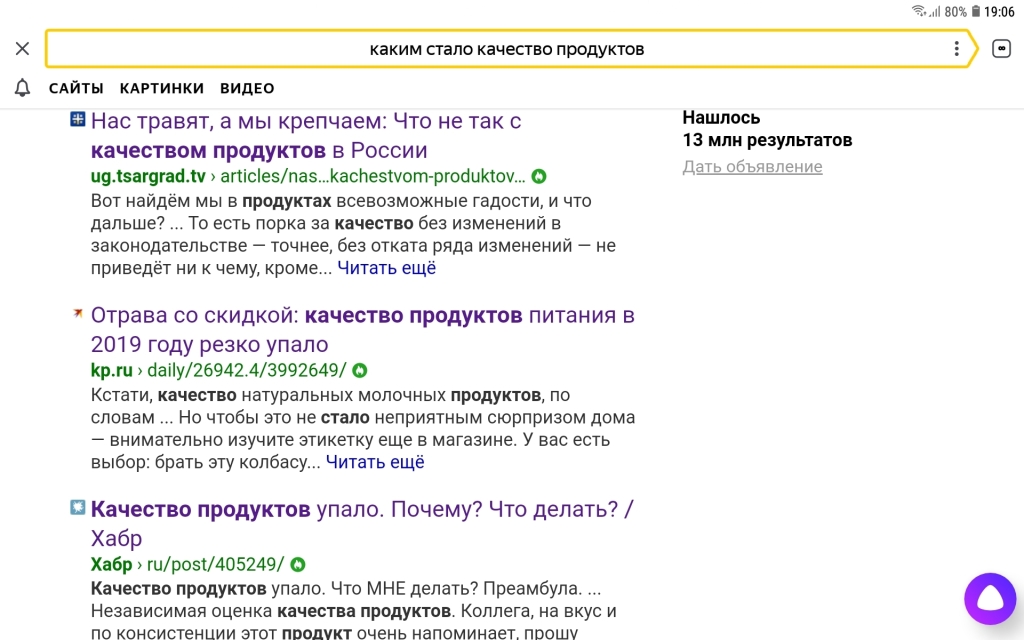
Task: Click the 'Дать объявление' link
Action: [x=752, y=167]
